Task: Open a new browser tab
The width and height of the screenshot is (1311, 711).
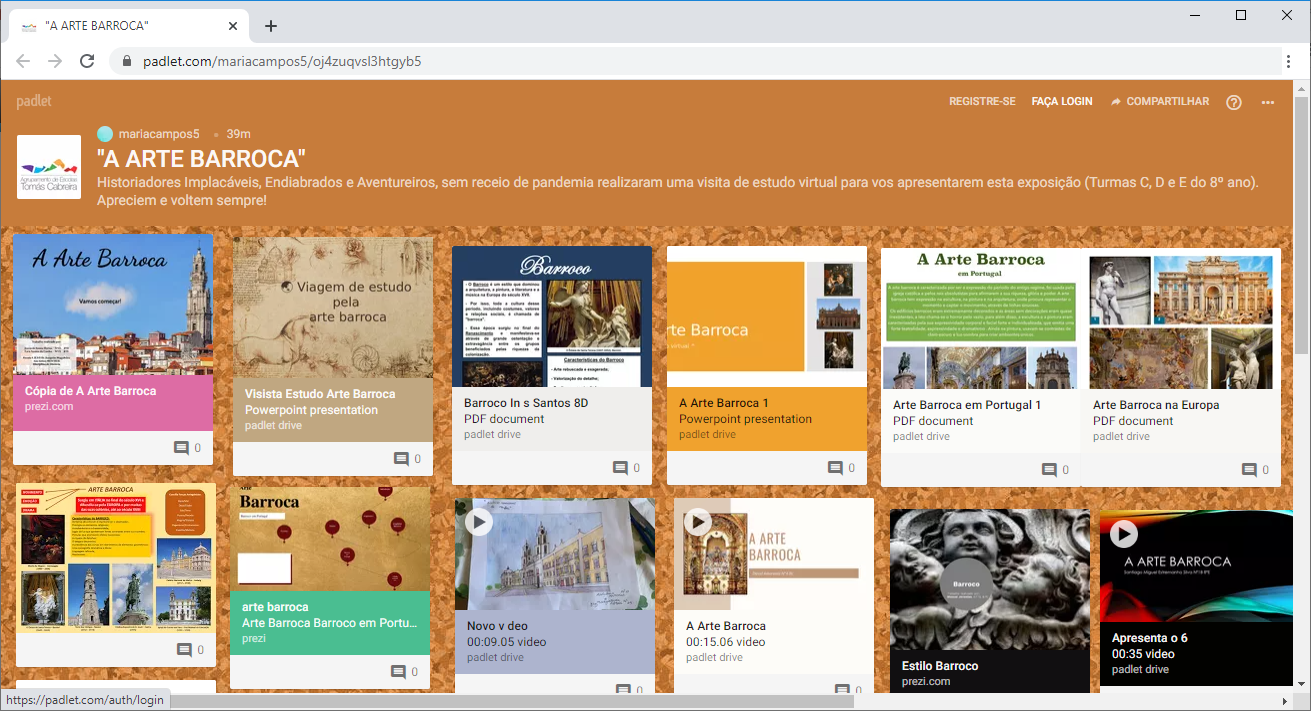Action: pyautogui.click(x=271, y=26)
